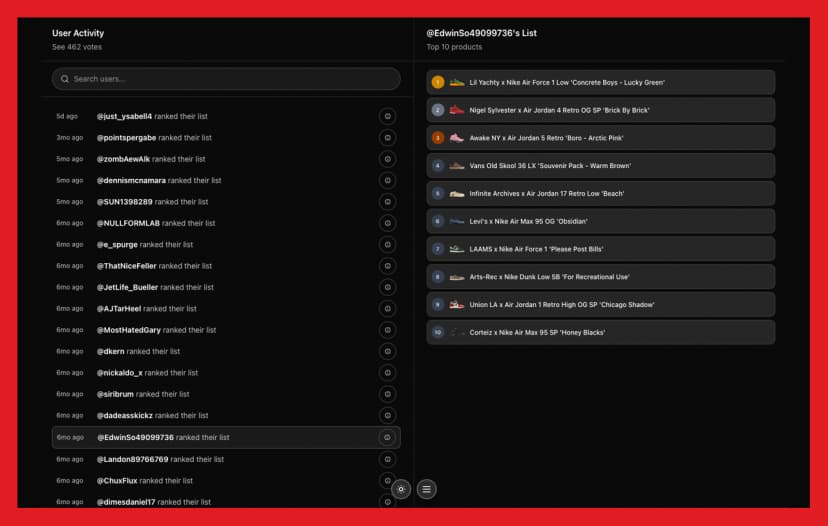The image size is (828, 526).
Task: Select @nickaldo_x ranked their list
Action: tap(226, 373)
